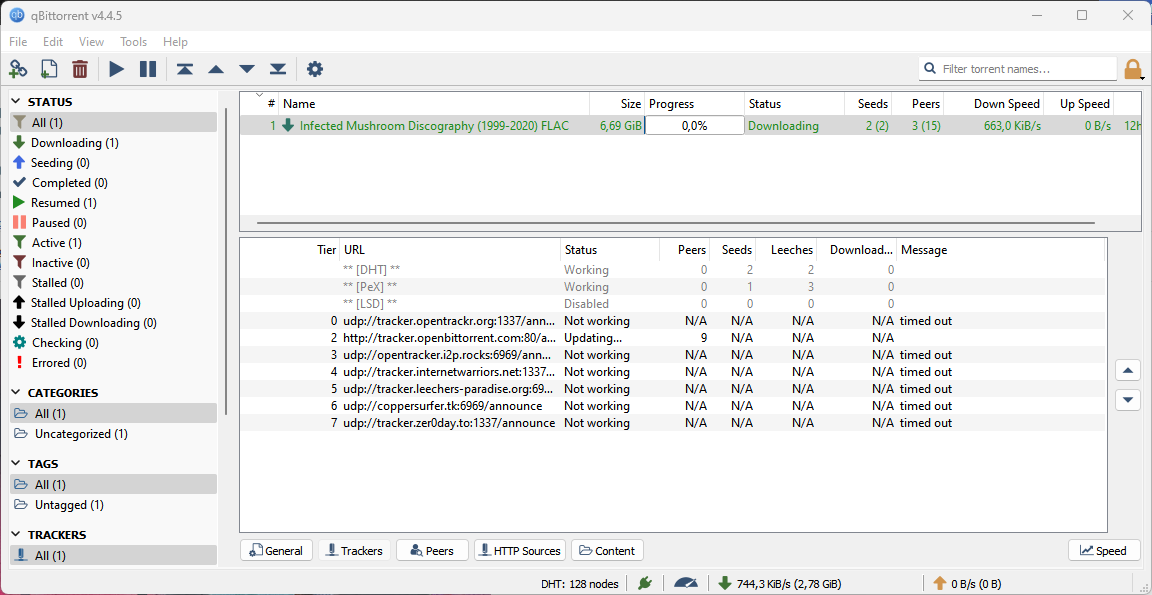Select the Untagged (1) tag filter
This screenshot has width=1152, height=595.
(x=114, y=505)
